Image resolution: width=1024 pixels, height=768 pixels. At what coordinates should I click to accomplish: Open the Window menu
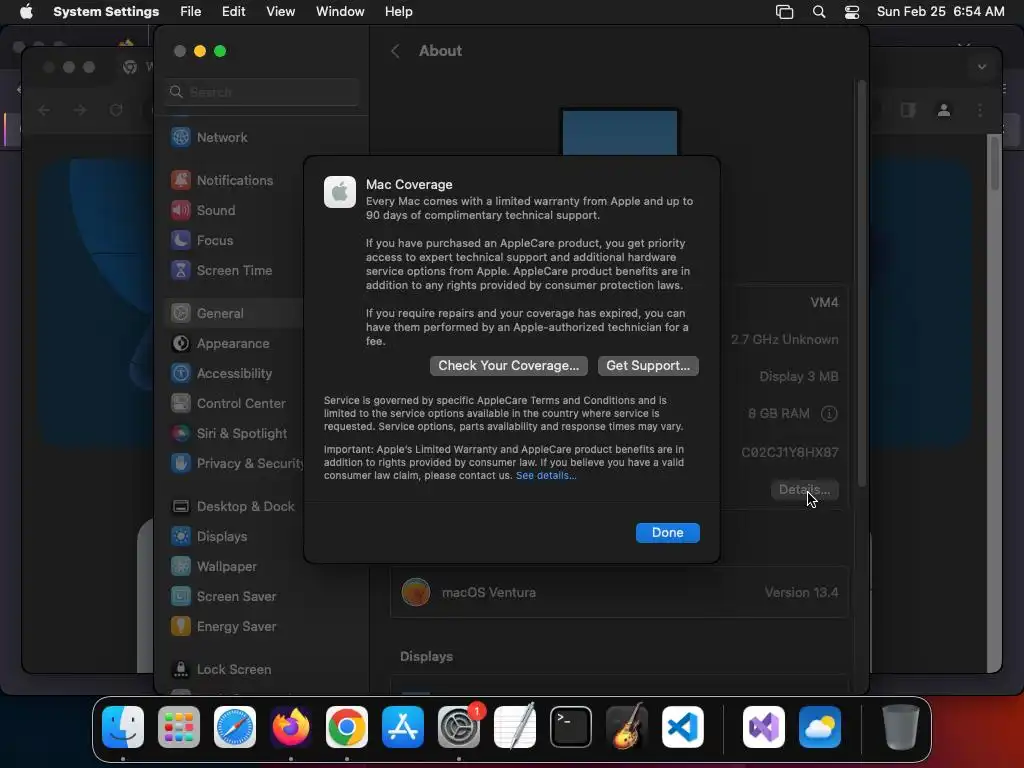click(x=340, y=12)
